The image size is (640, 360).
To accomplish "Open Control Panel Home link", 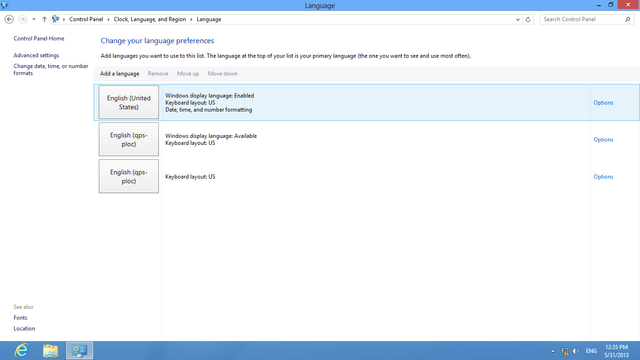I will click(39, 38).
